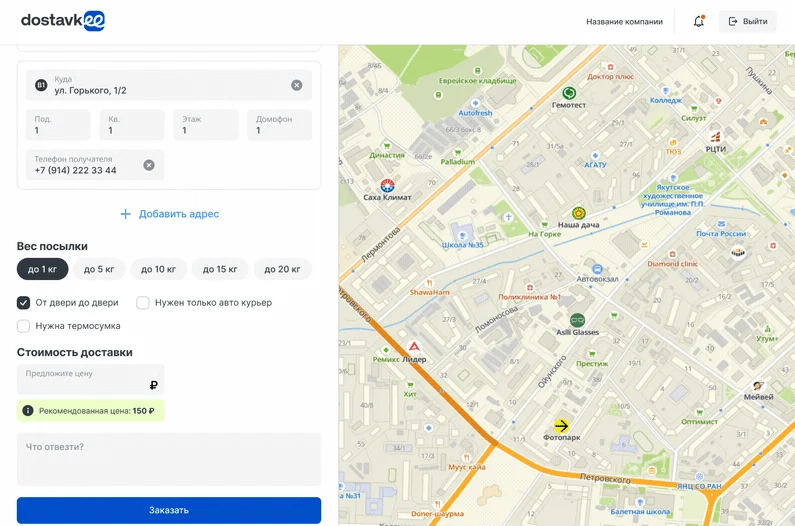Click the recommended price info icon
The height and width of the screenshot is (526, 795).
click(x=28, y=410)
